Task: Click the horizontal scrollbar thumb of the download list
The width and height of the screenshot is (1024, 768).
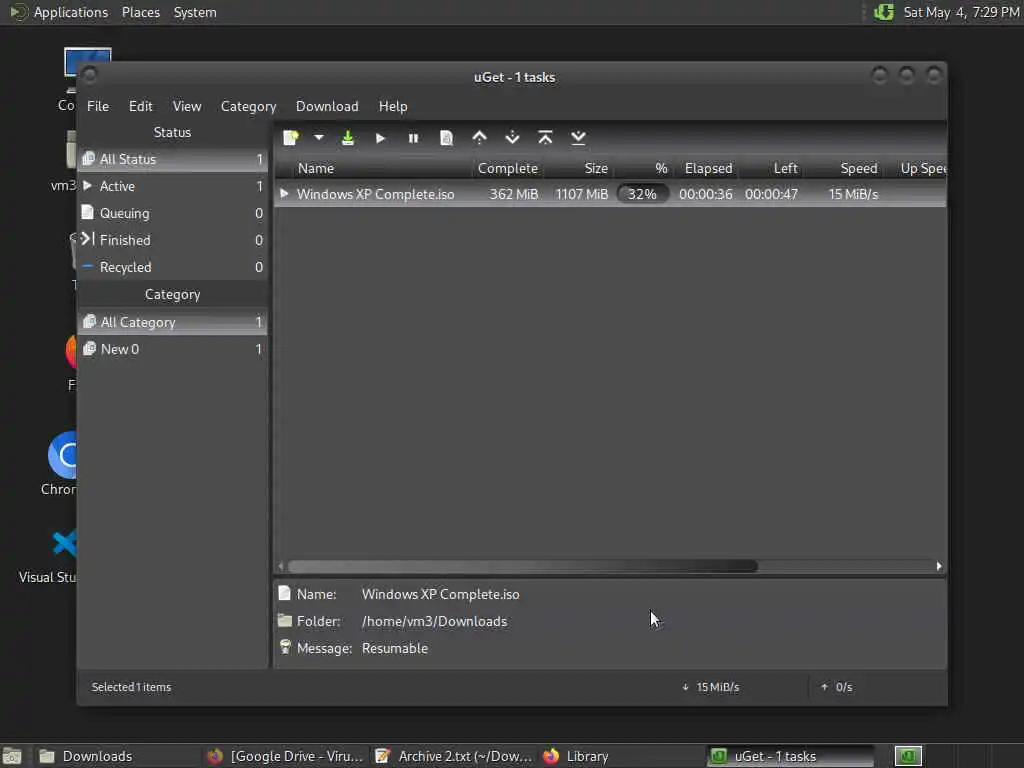Action: [522, 566]
